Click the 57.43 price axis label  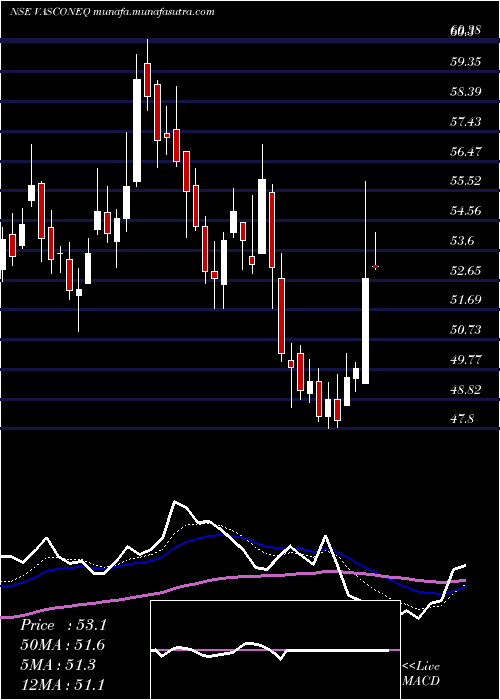[466, 121]
